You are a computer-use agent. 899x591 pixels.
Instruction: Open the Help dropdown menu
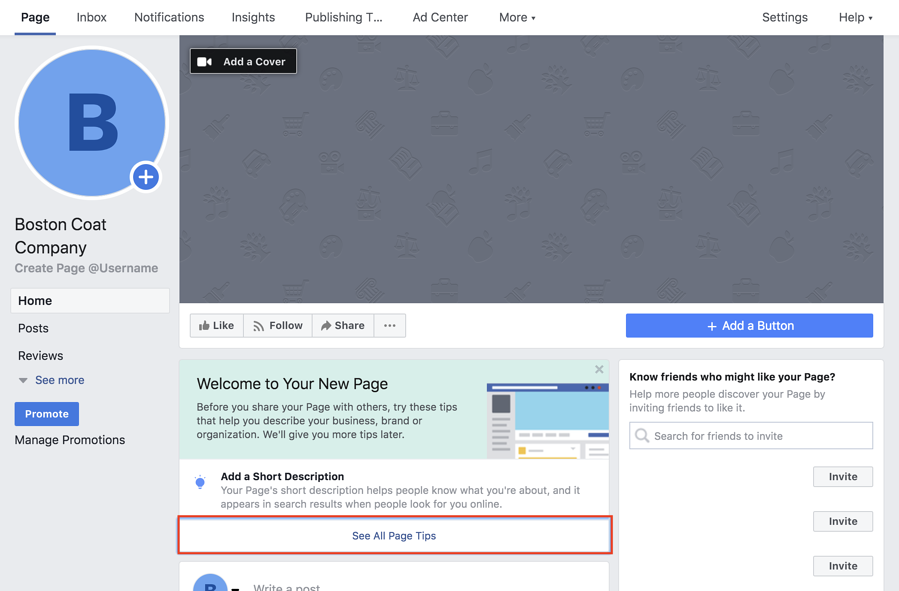[855, 17]
